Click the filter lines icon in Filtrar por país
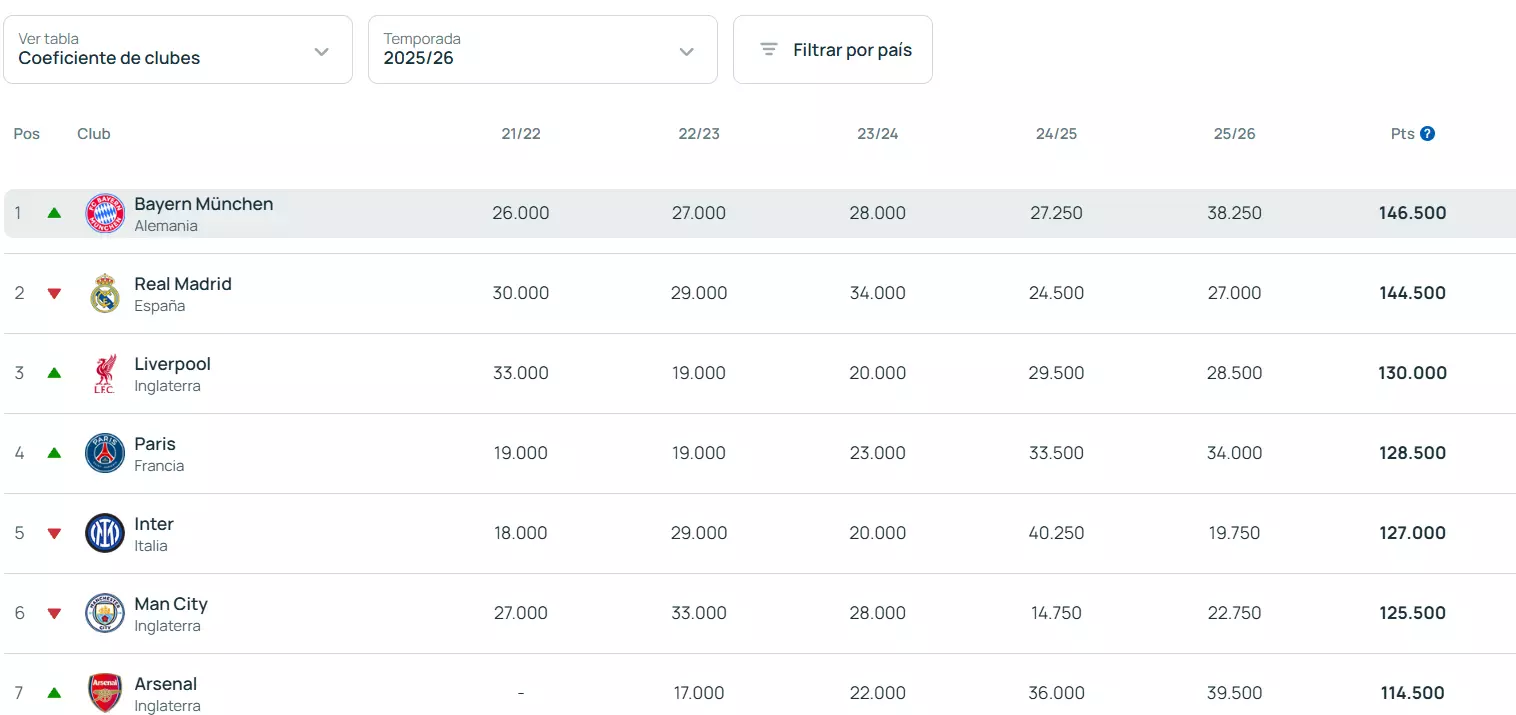Viewport: 1516px width, 715px height. coord(769,49)
